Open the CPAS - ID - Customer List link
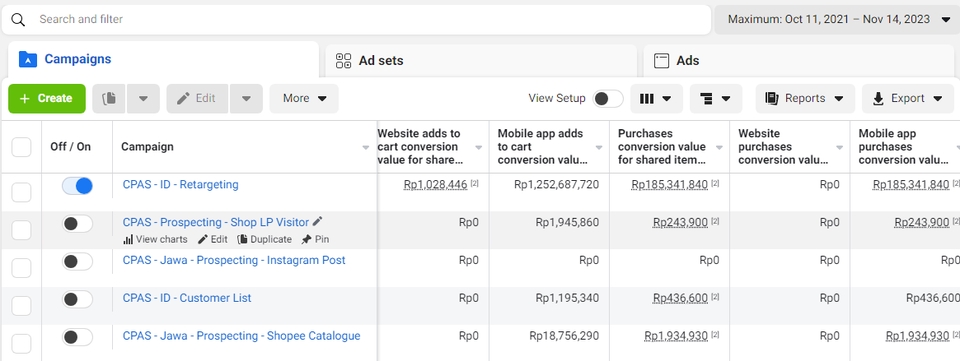 (x=187, y=298)
